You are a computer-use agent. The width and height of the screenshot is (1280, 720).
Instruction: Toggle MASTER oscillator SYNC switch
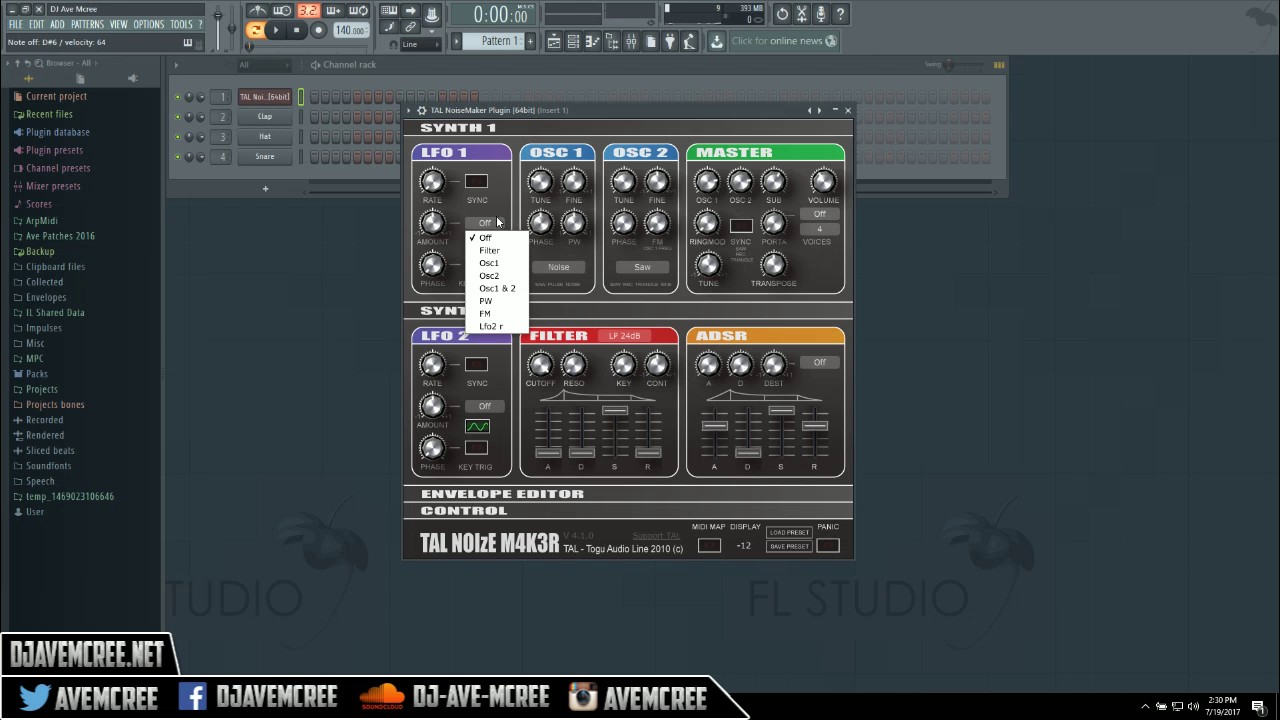tap(740, 225)
